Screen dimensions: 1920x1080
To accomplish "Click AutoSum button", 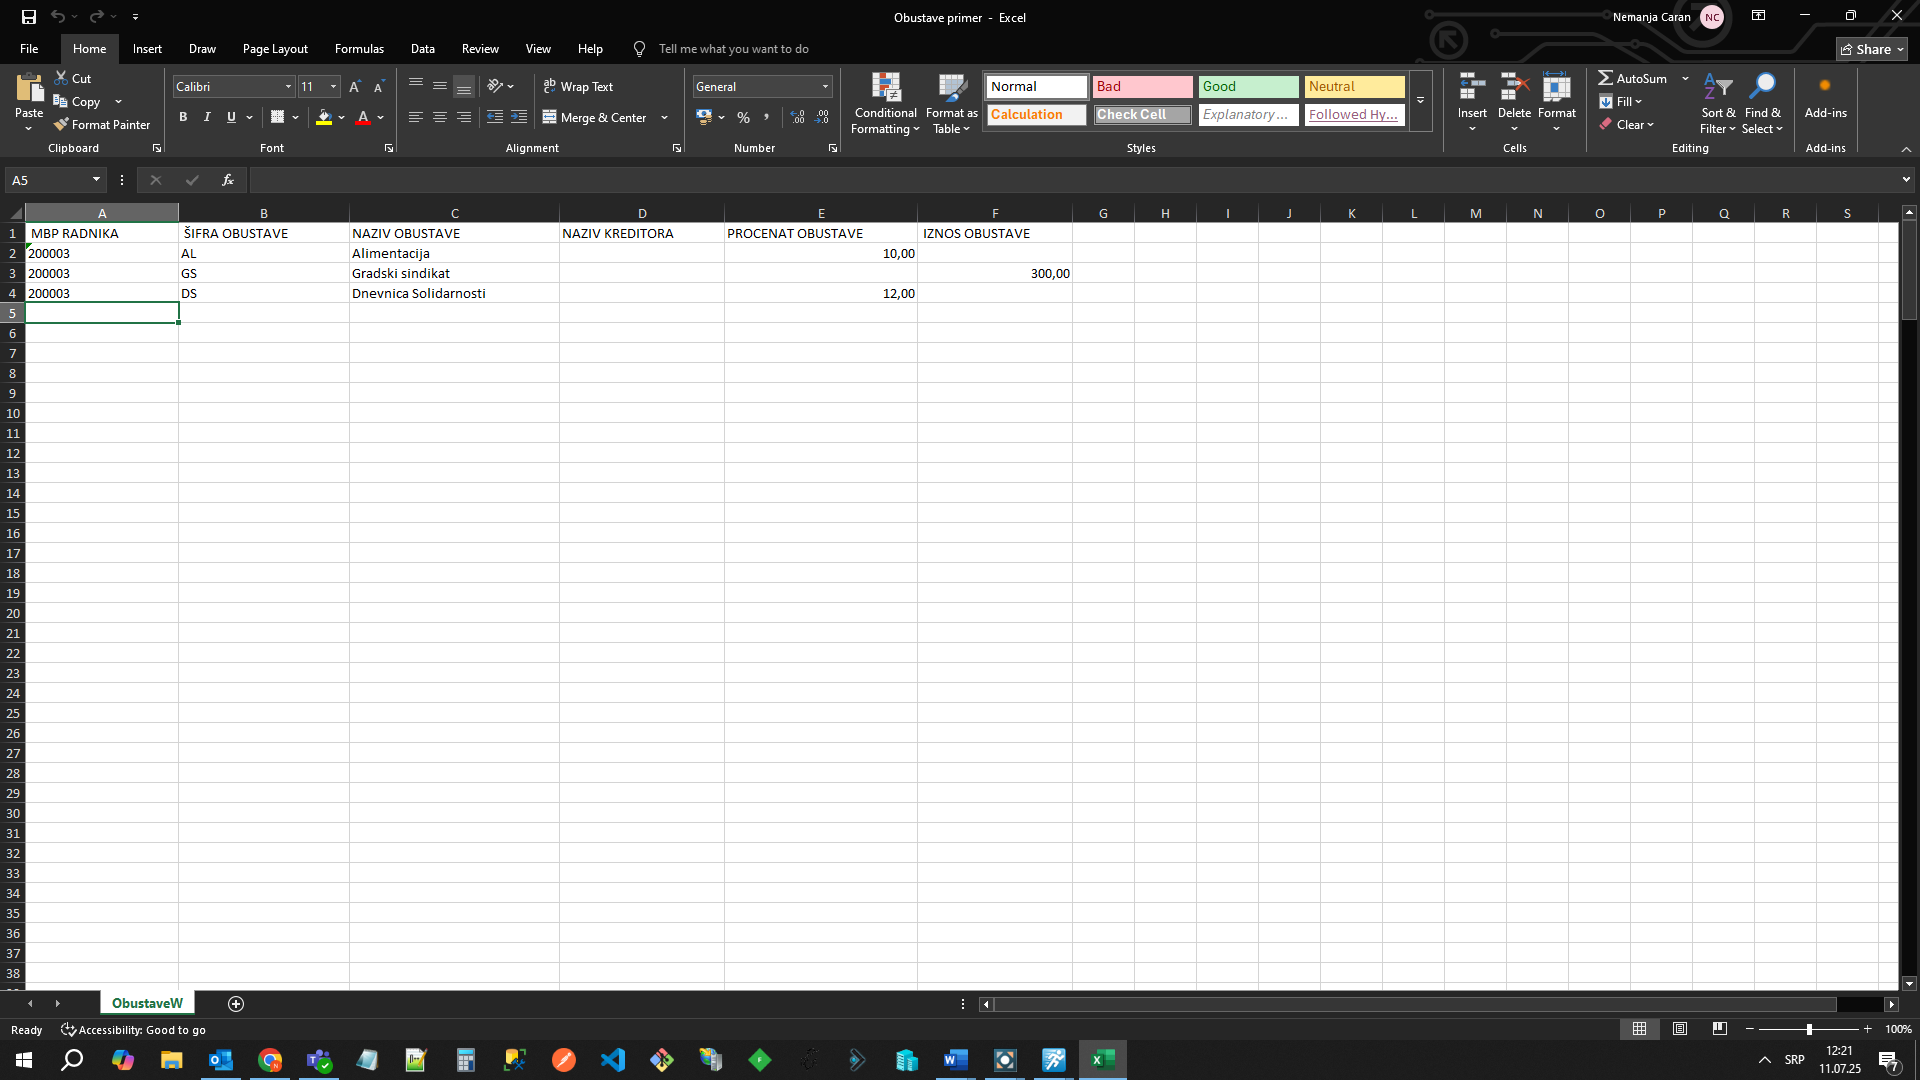I will (x=1633, y=78).
